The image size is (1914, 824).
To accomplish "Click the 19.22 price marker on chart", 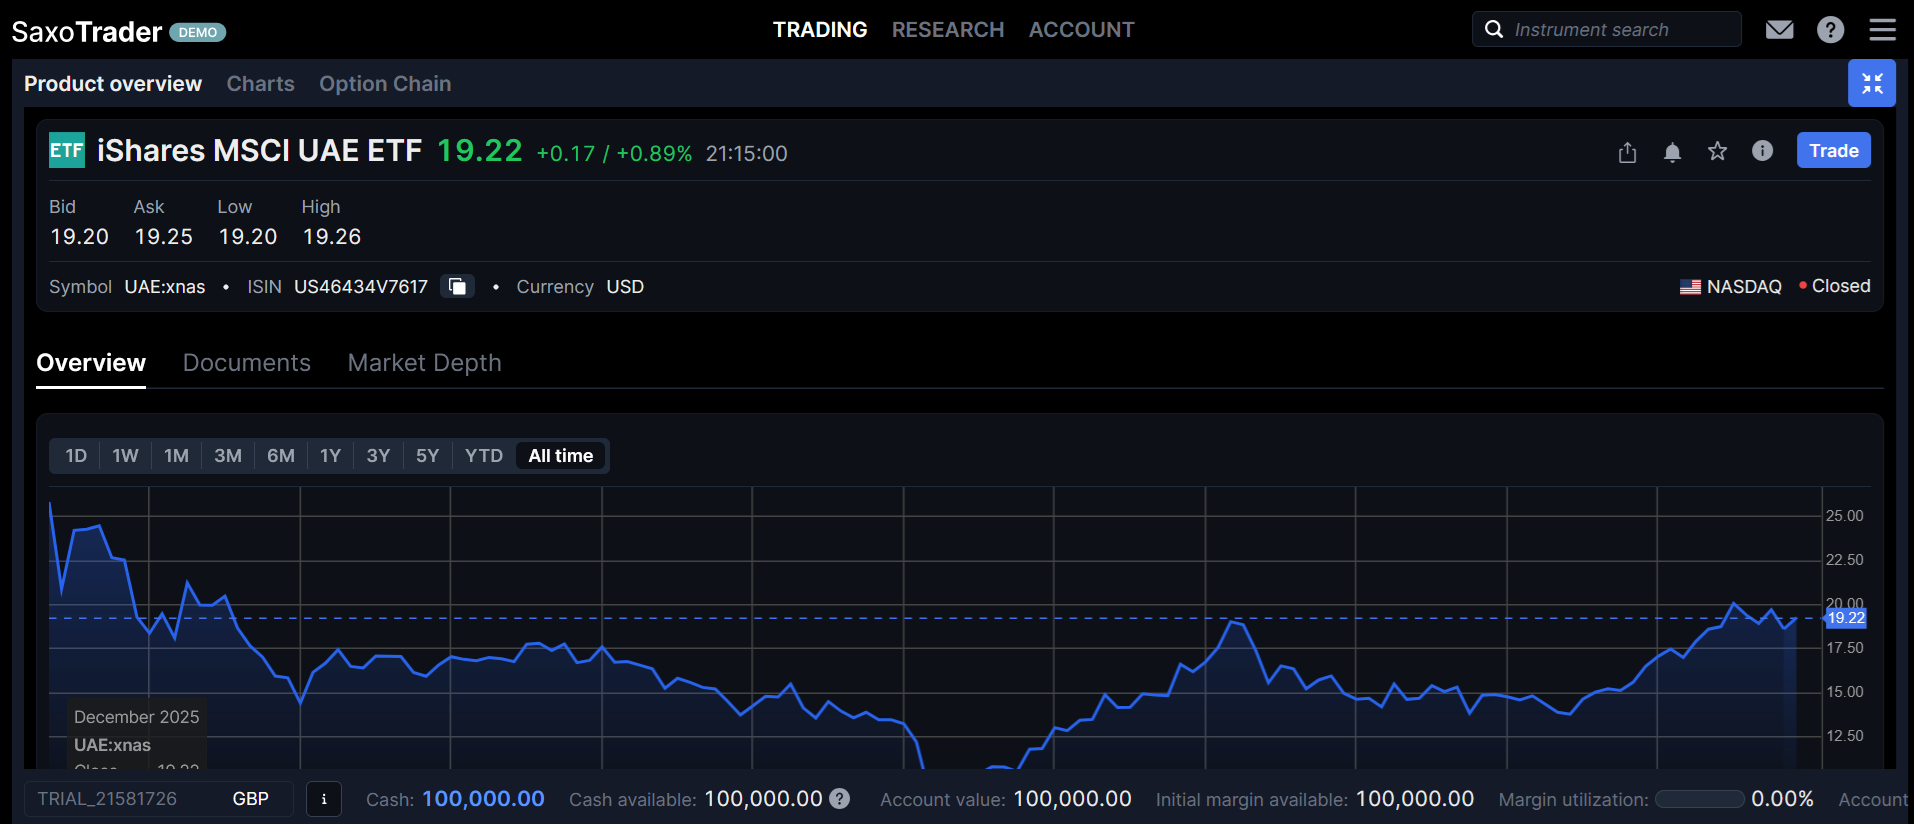I will coord(1846,618).
